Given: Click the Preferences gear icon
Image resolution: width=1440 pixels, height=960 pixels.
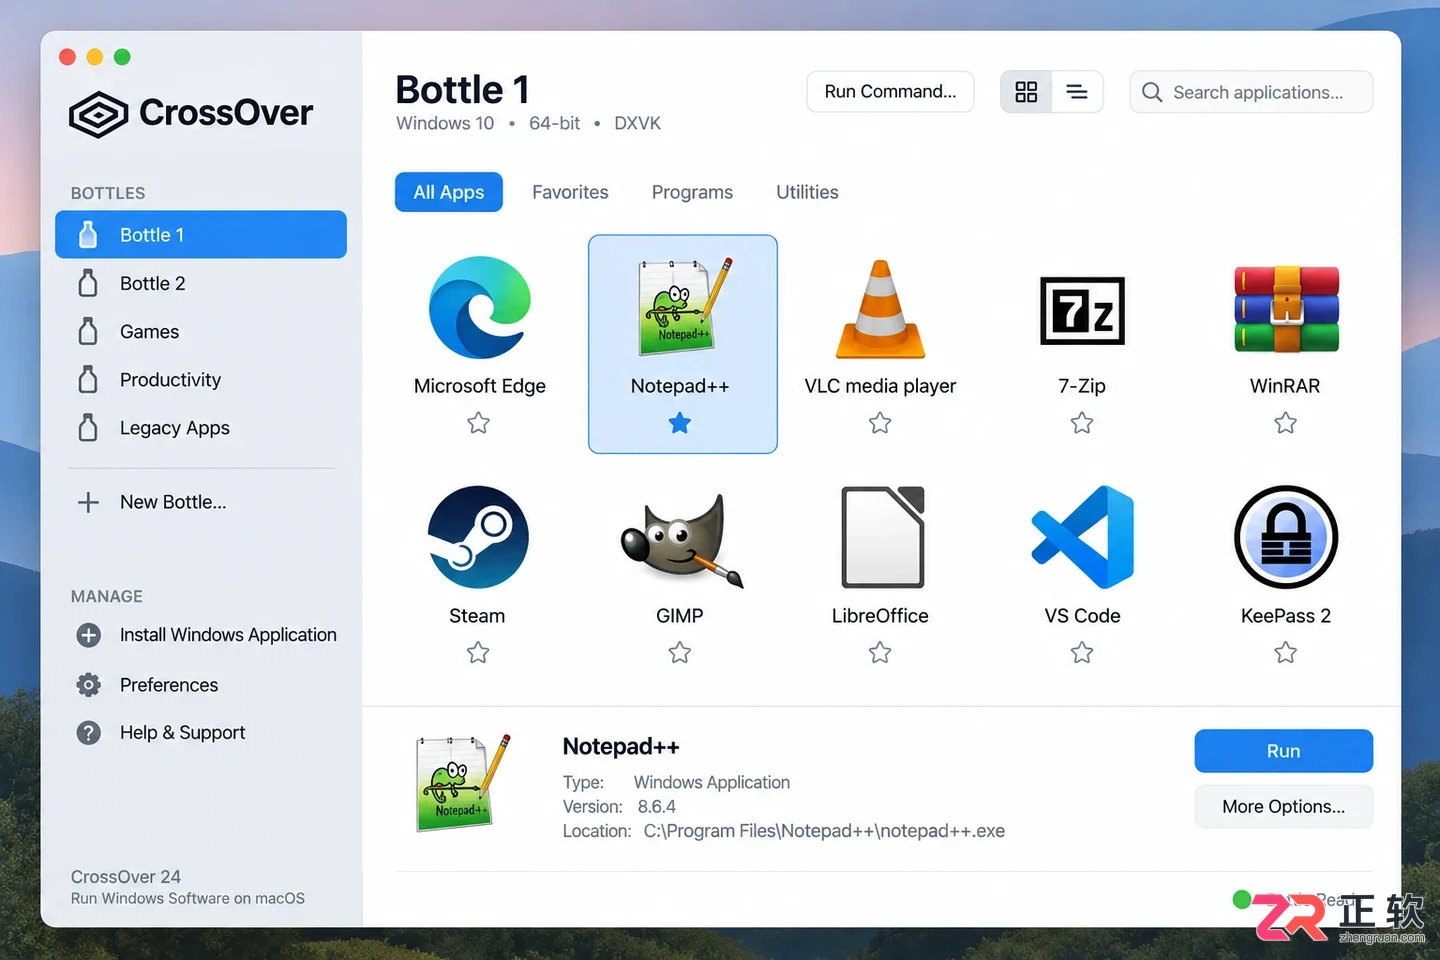Looking at the screenshot, I should (89, 685).
